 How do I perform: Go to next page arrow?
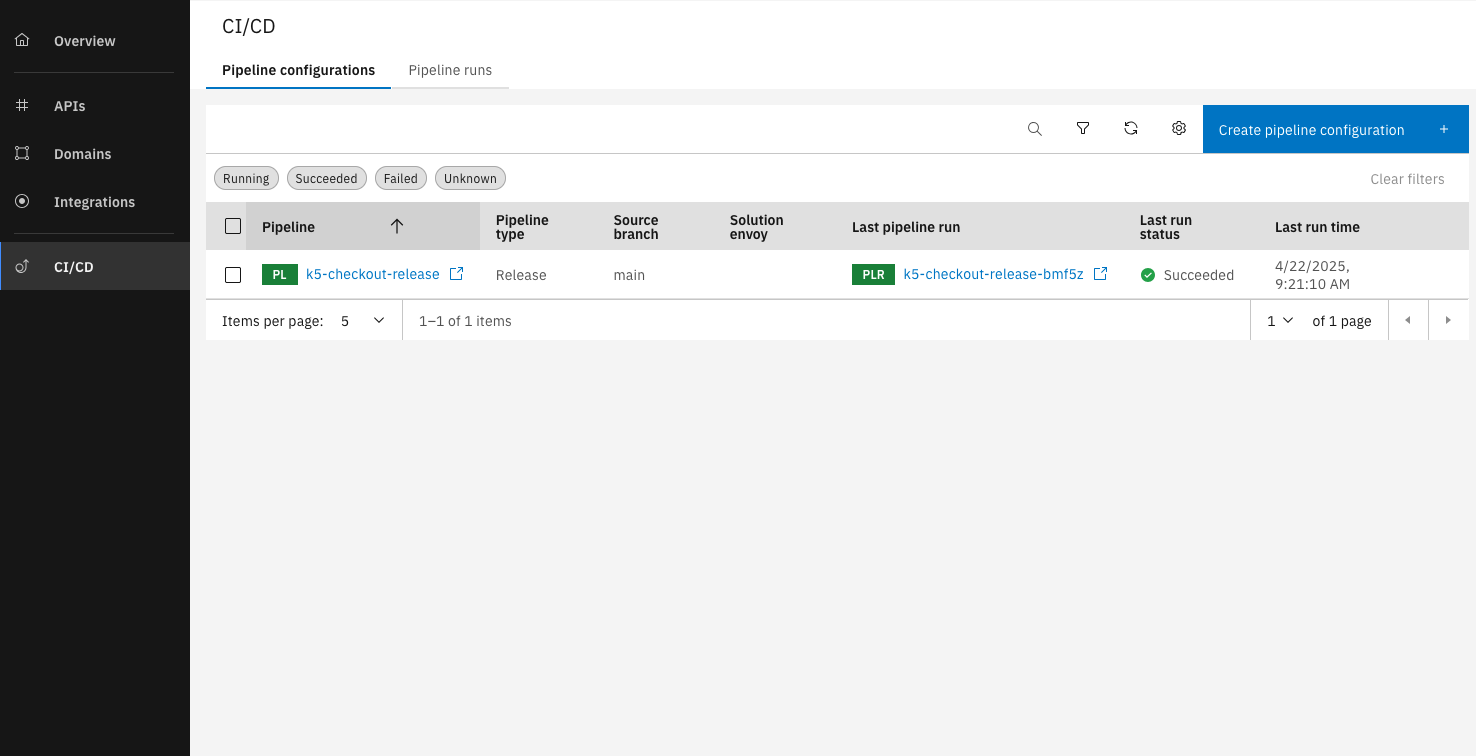1446,321
